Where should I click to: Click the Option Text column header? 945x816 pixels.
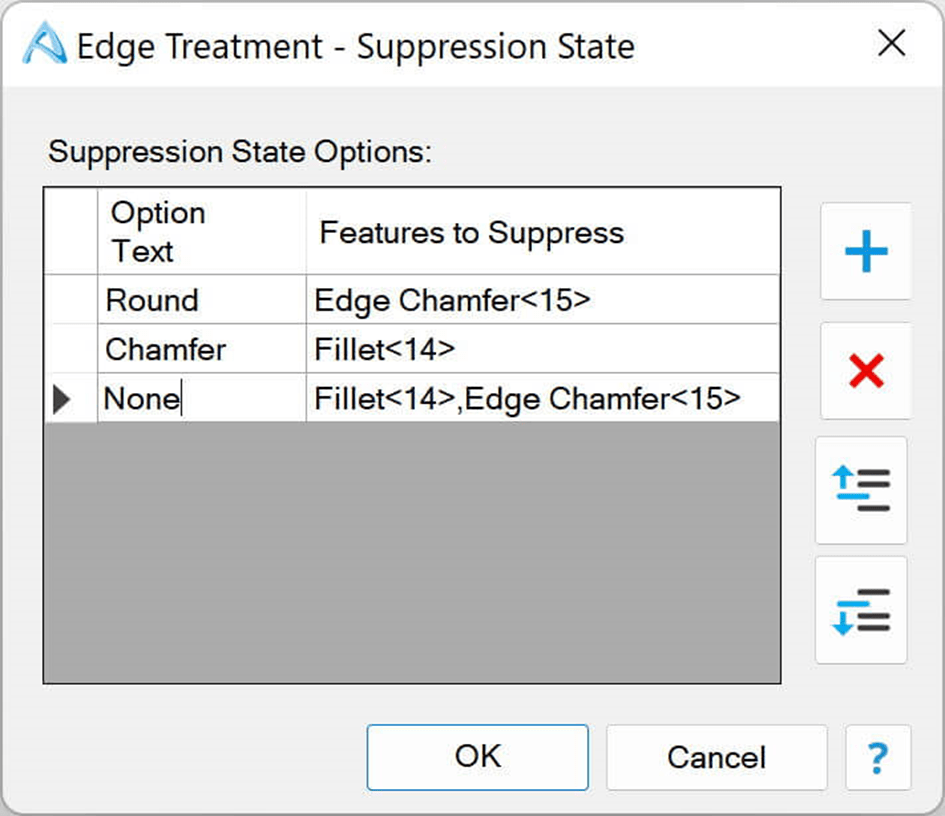200,232
